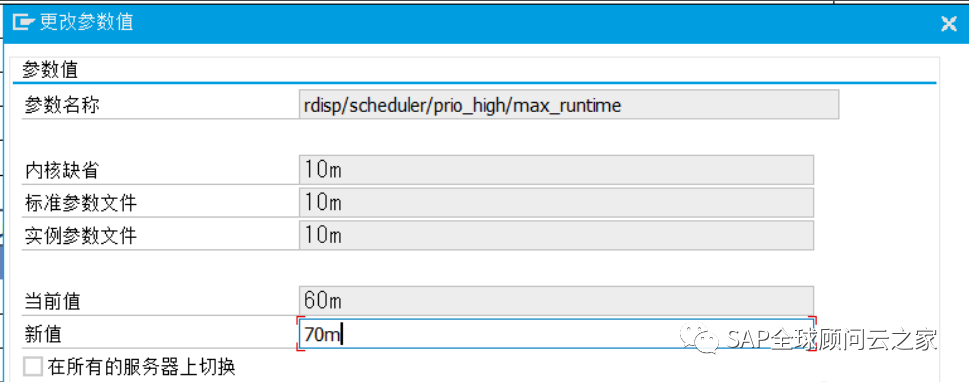Click the 实例参数文件 label

[80, 236]
